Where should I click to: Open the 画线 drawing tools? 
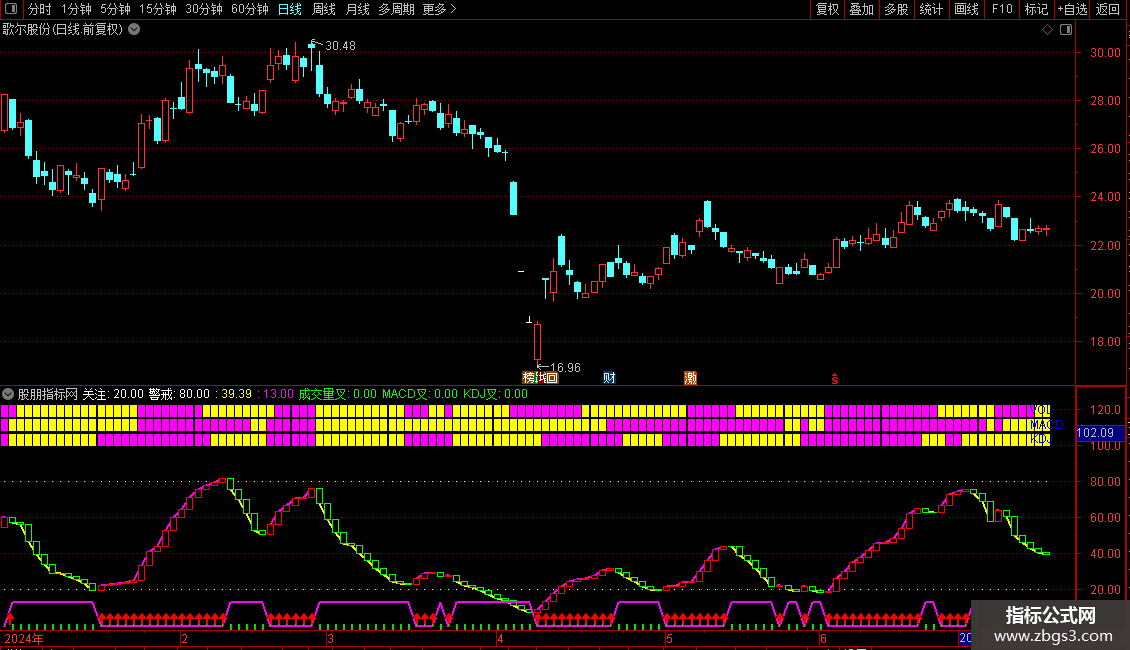[x=966, y=9]
